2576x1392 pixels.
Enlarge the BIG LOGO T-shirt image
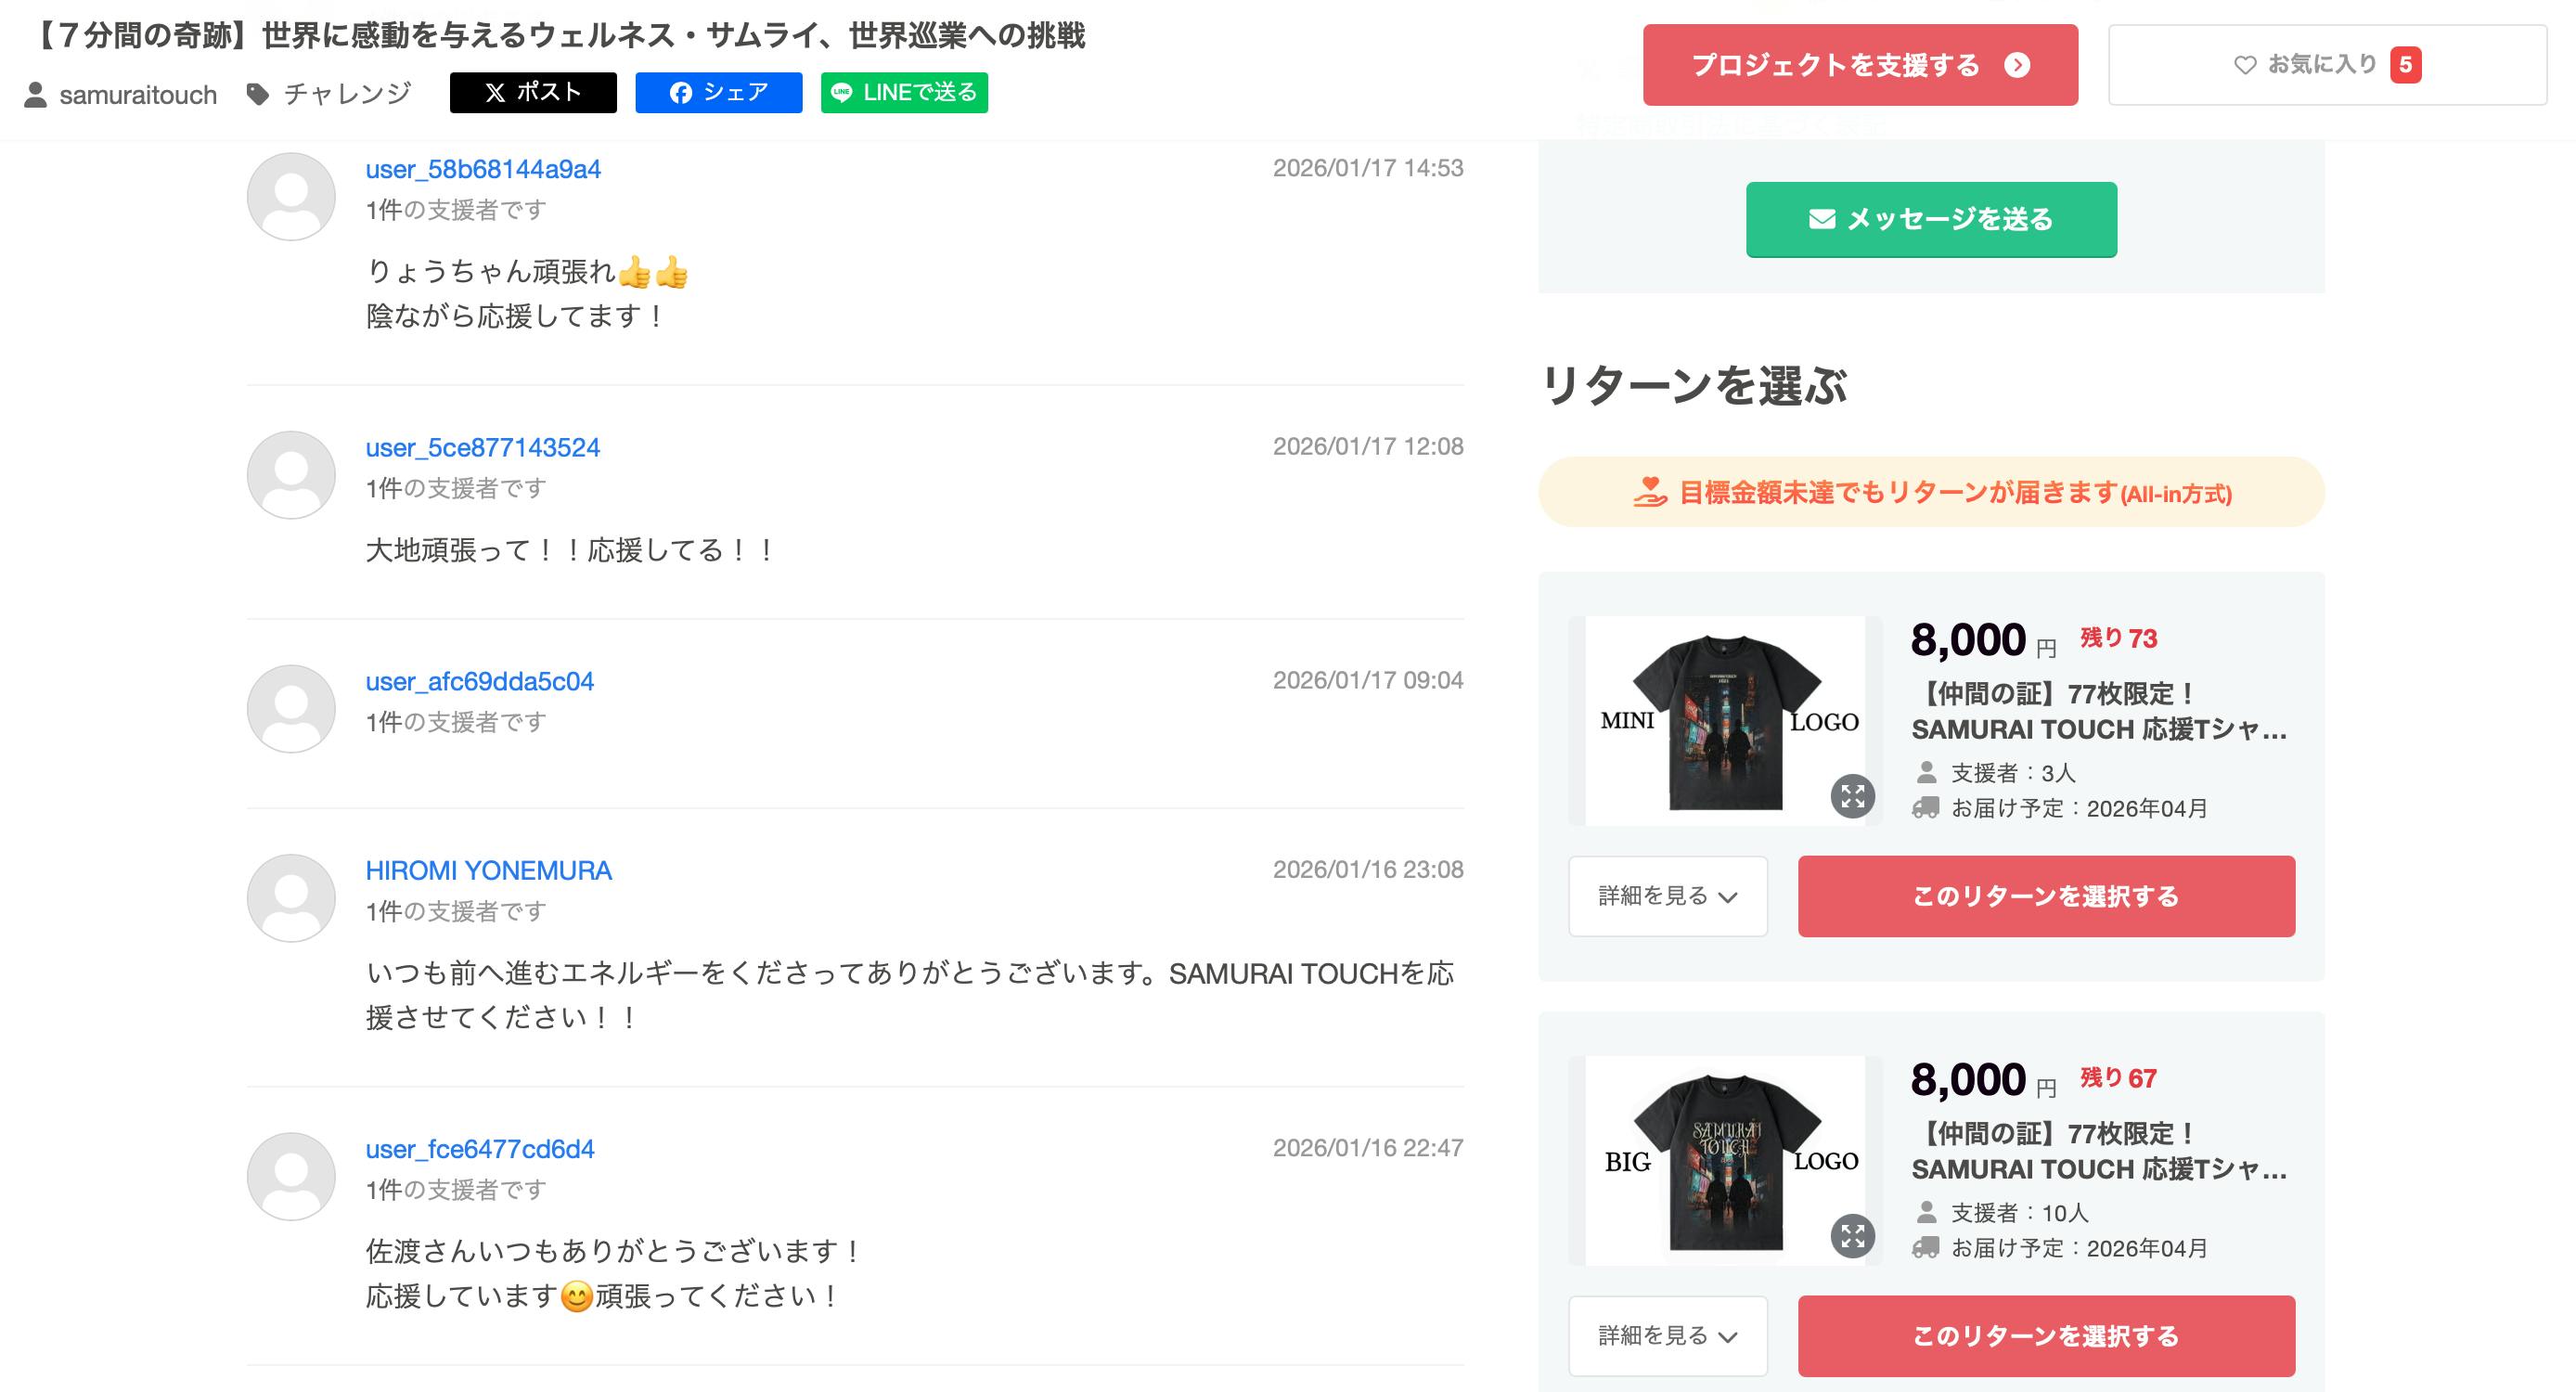(1852, 1236)
